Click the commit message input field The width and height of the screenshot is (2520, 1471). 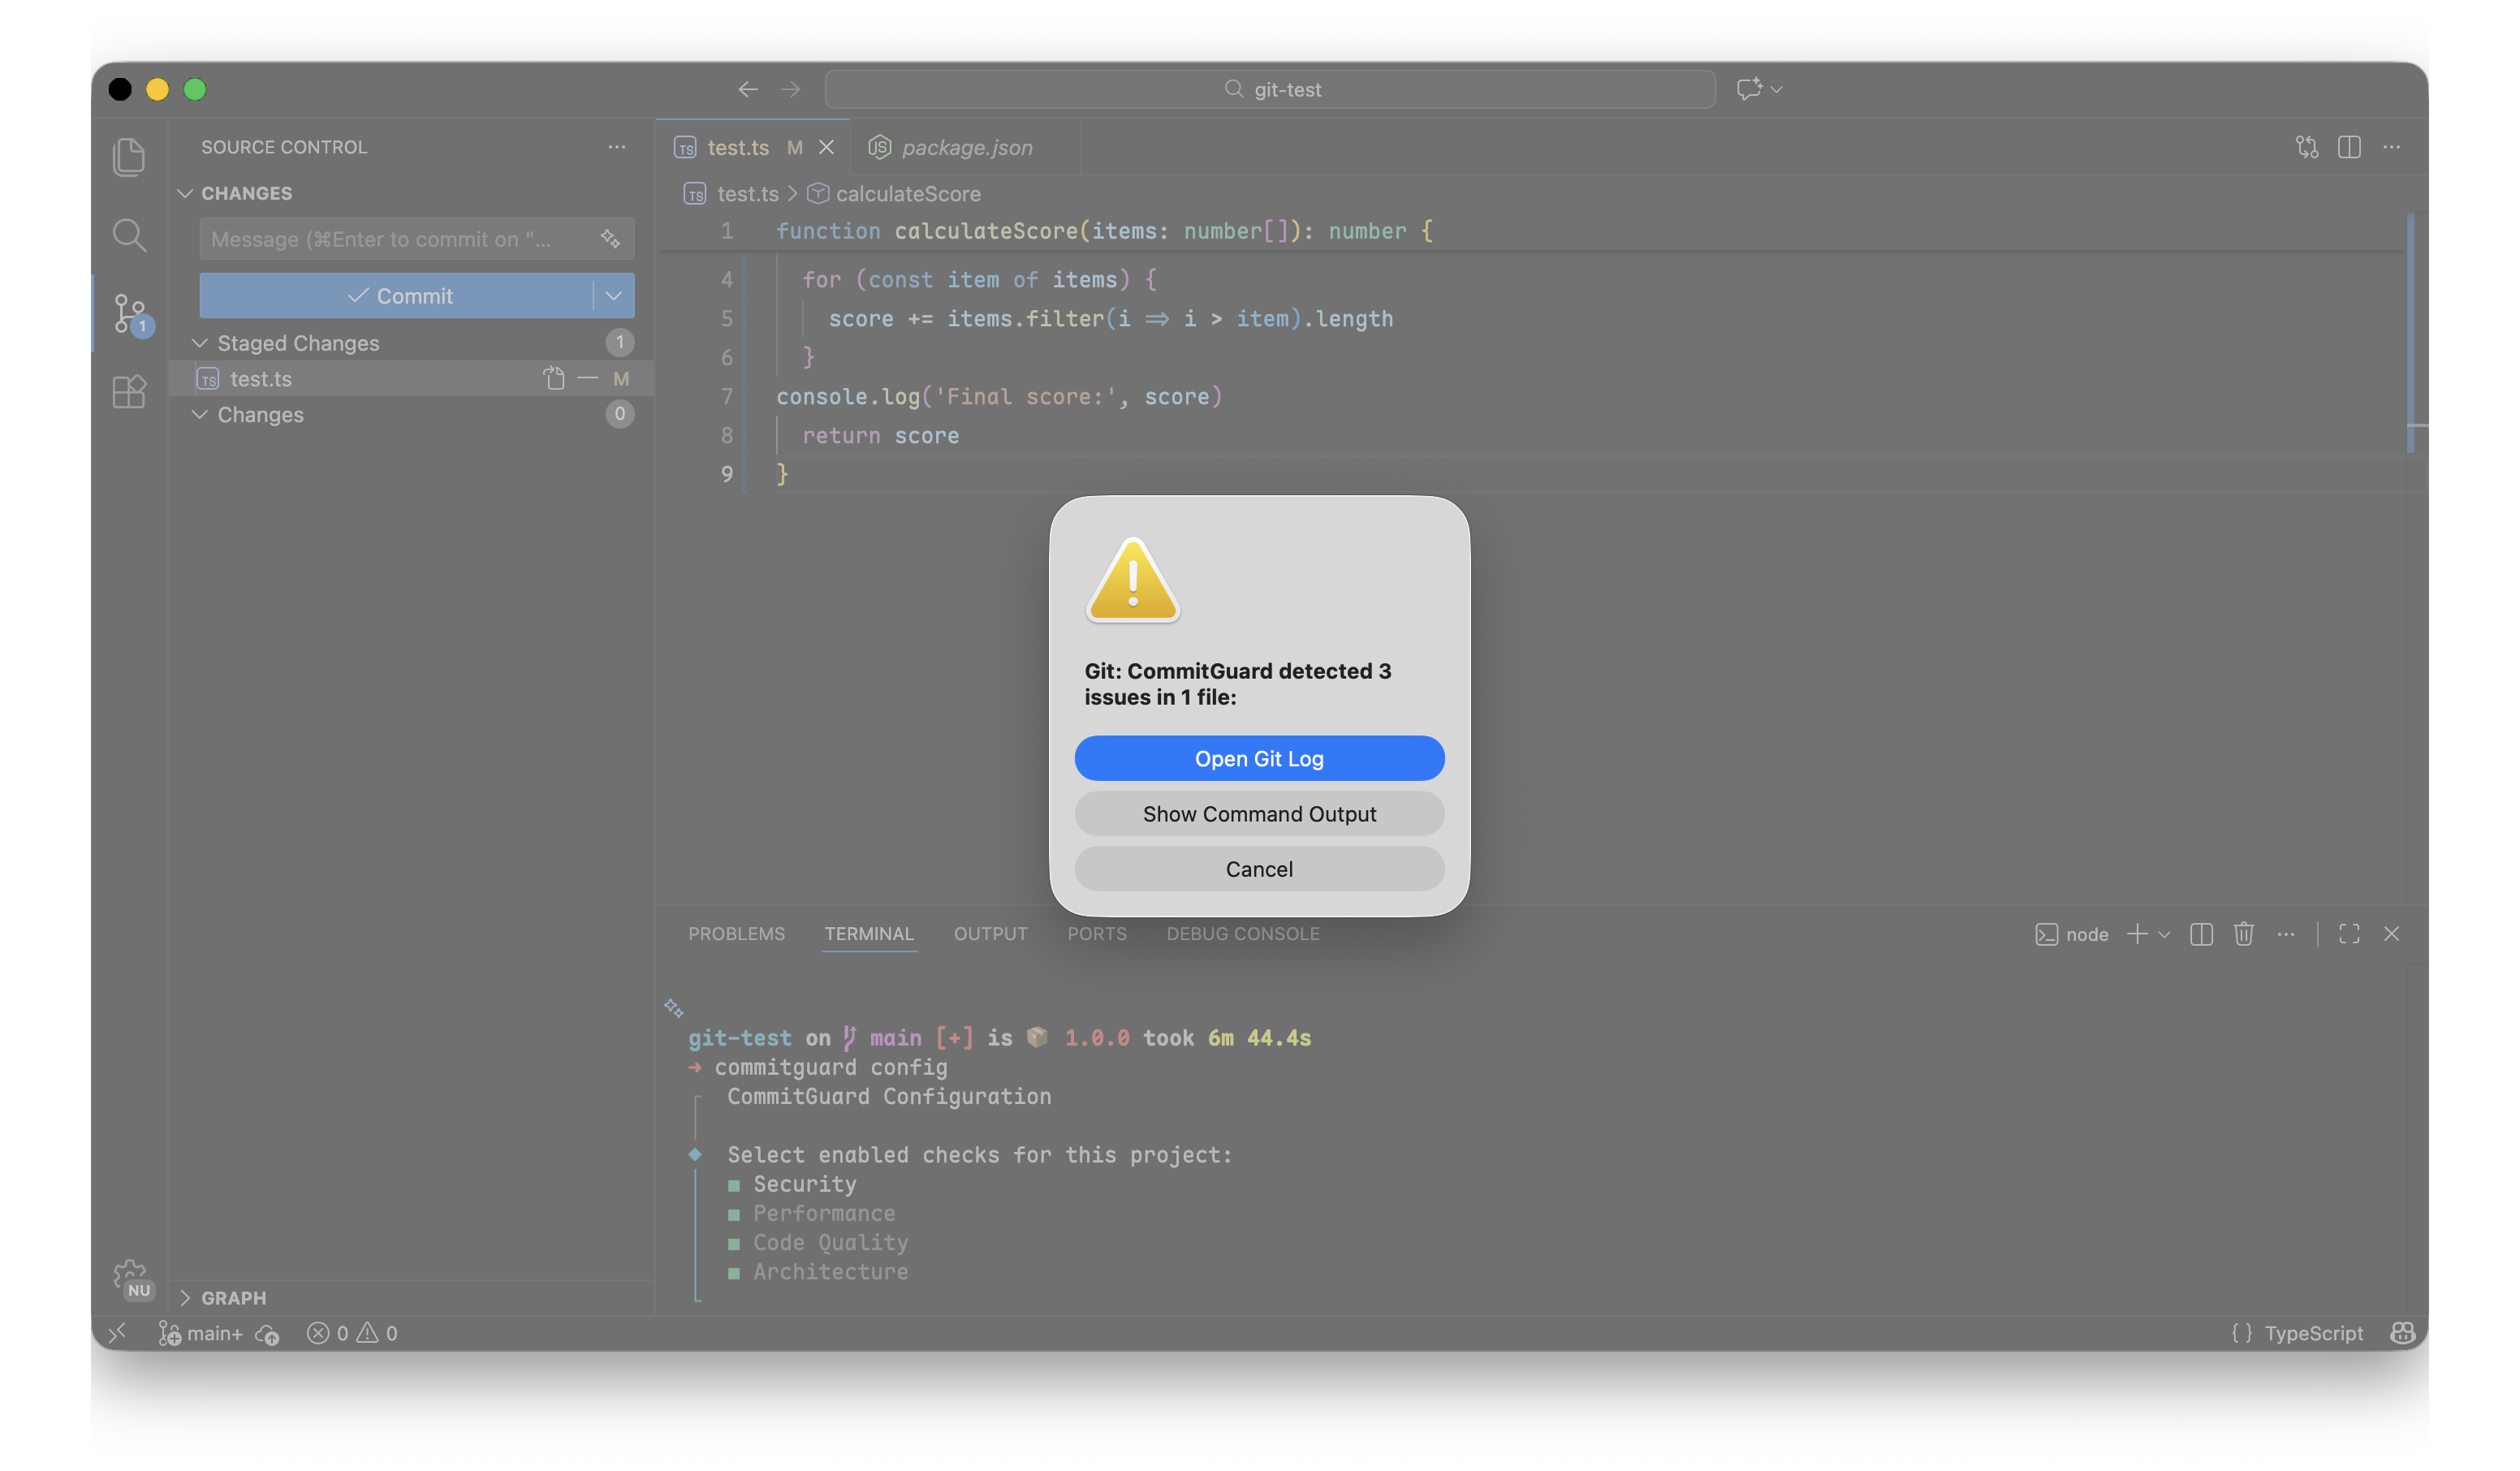(x=400, y=239)
